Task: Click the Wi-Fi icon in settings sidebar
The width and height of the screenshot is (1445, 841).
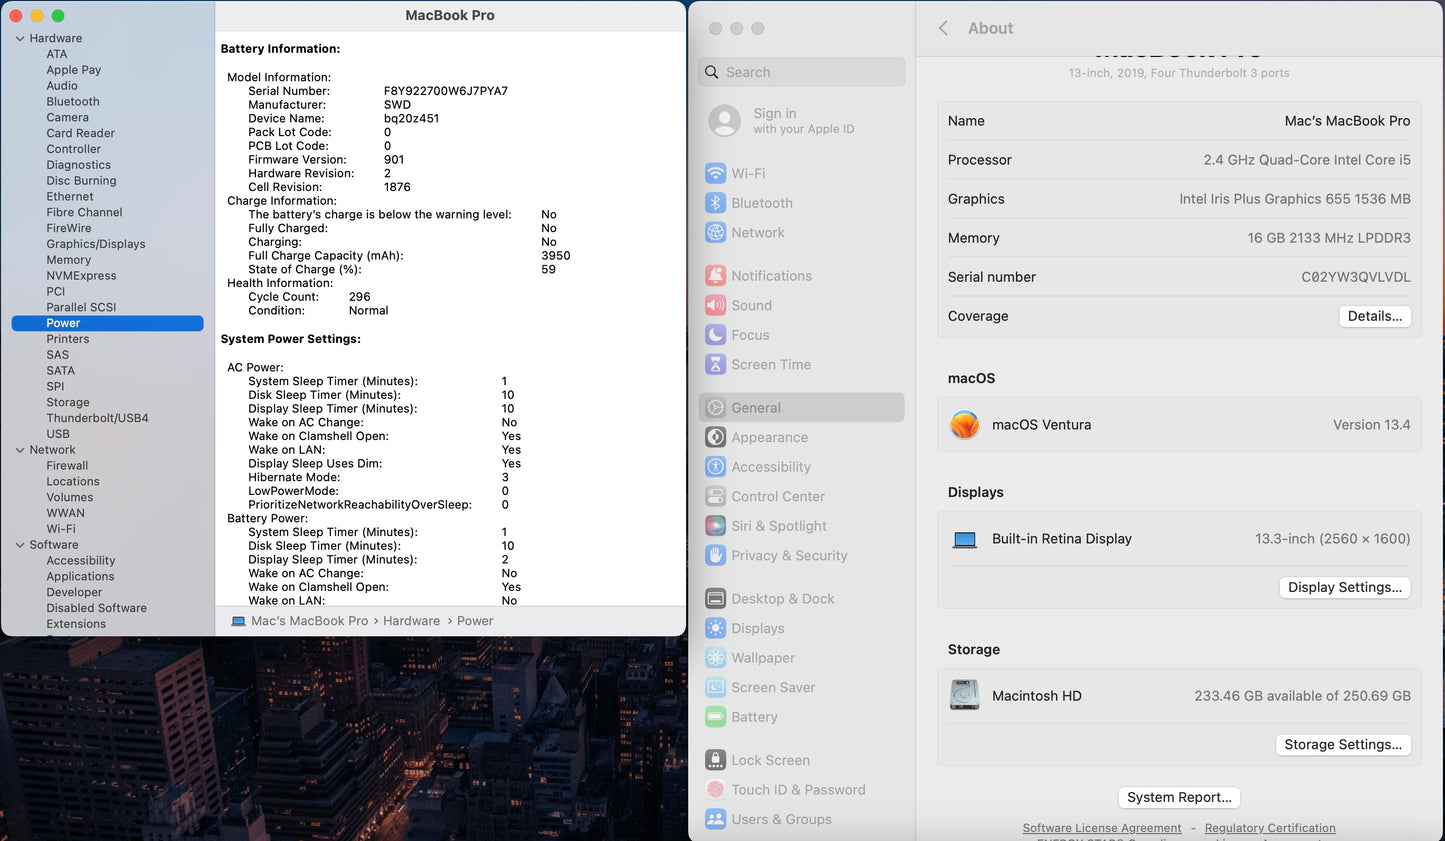Action: coord(715,173)
